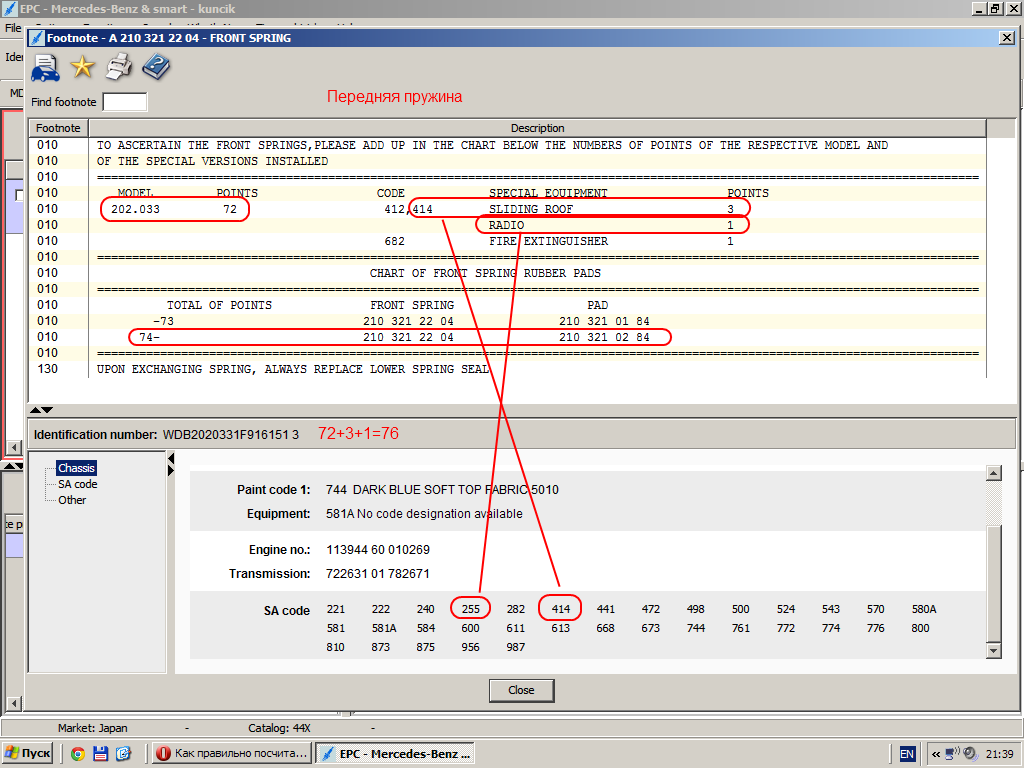The height and width of the screenshot is (768, 1024).
Task: Click the data card scrollbar up arrow
Action: [993, 473]
